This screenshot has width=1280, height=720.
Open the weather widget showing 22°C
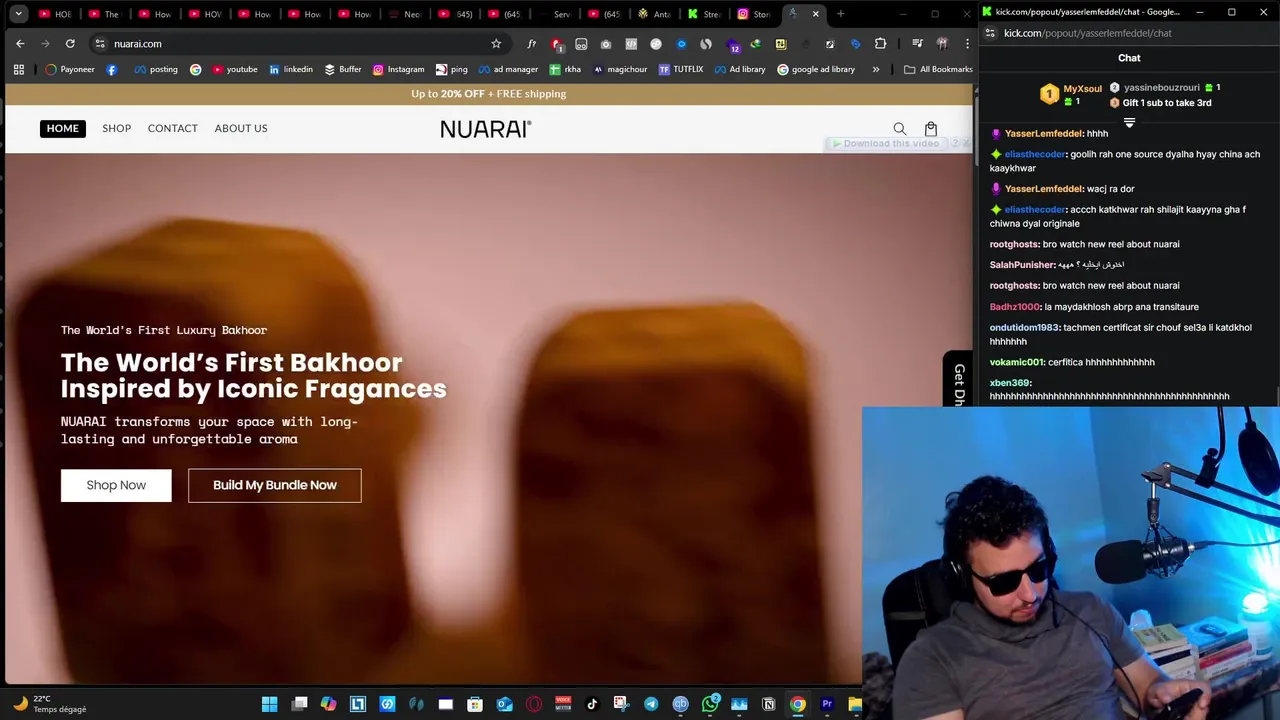pos(50,704)
